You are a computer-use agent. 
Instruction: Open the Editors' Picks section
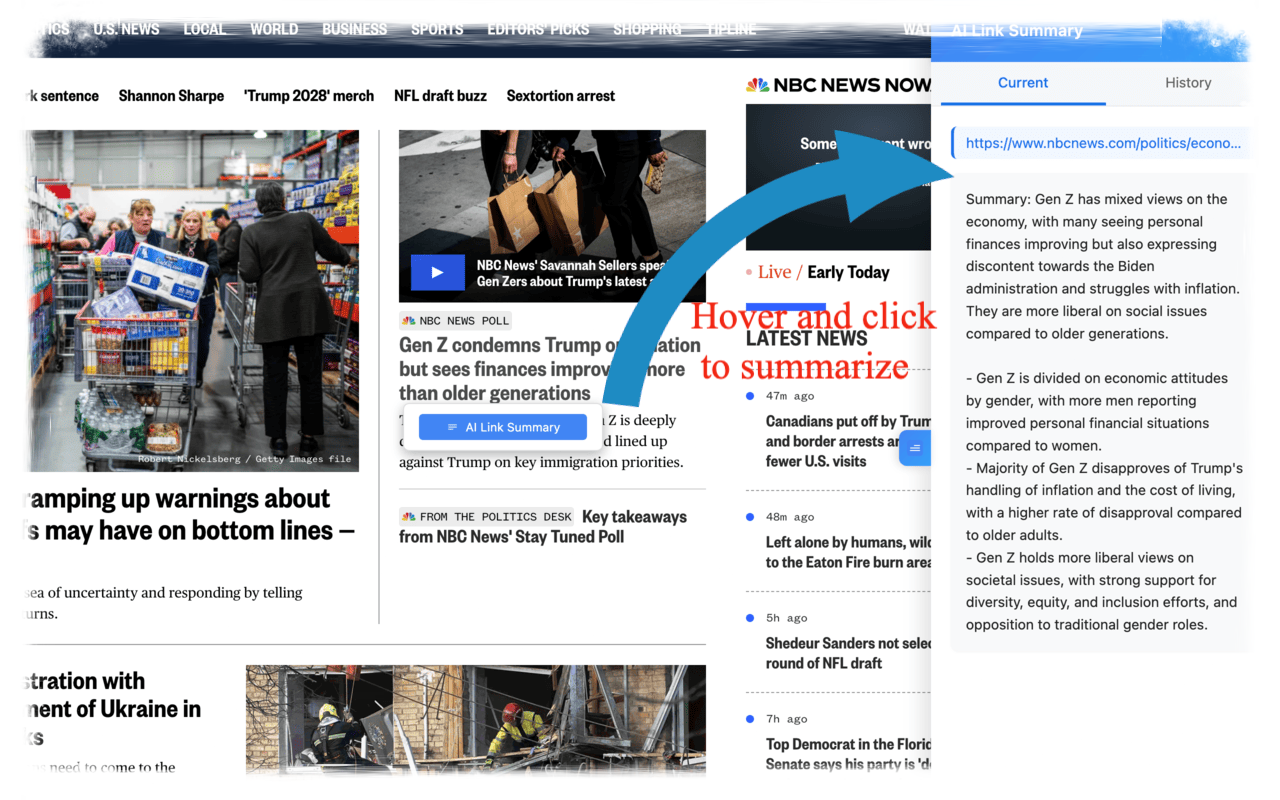tap(538, 29)
